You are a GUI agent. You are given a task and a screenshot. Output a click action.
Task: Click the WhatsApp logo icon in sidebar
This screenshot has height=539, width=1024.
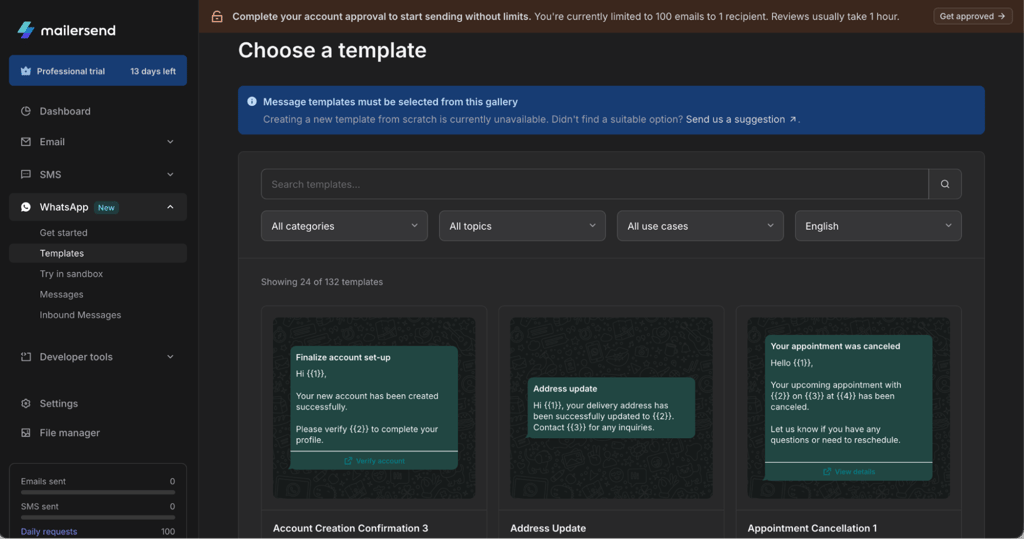[25, 207]
